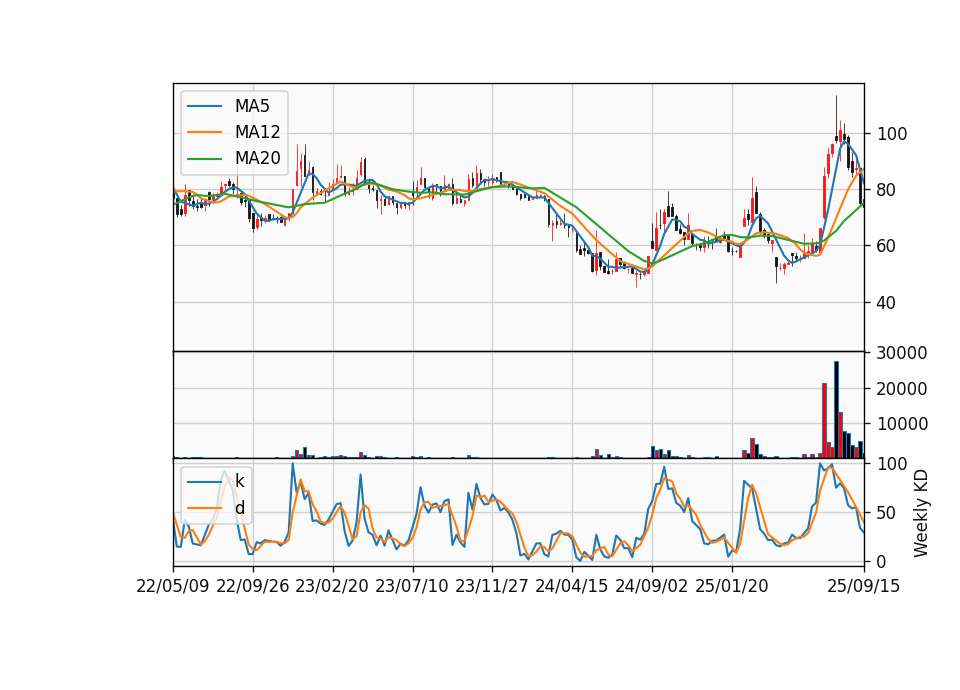
Task: Click the tallest dark volume bar
Action: click(836, 410)
